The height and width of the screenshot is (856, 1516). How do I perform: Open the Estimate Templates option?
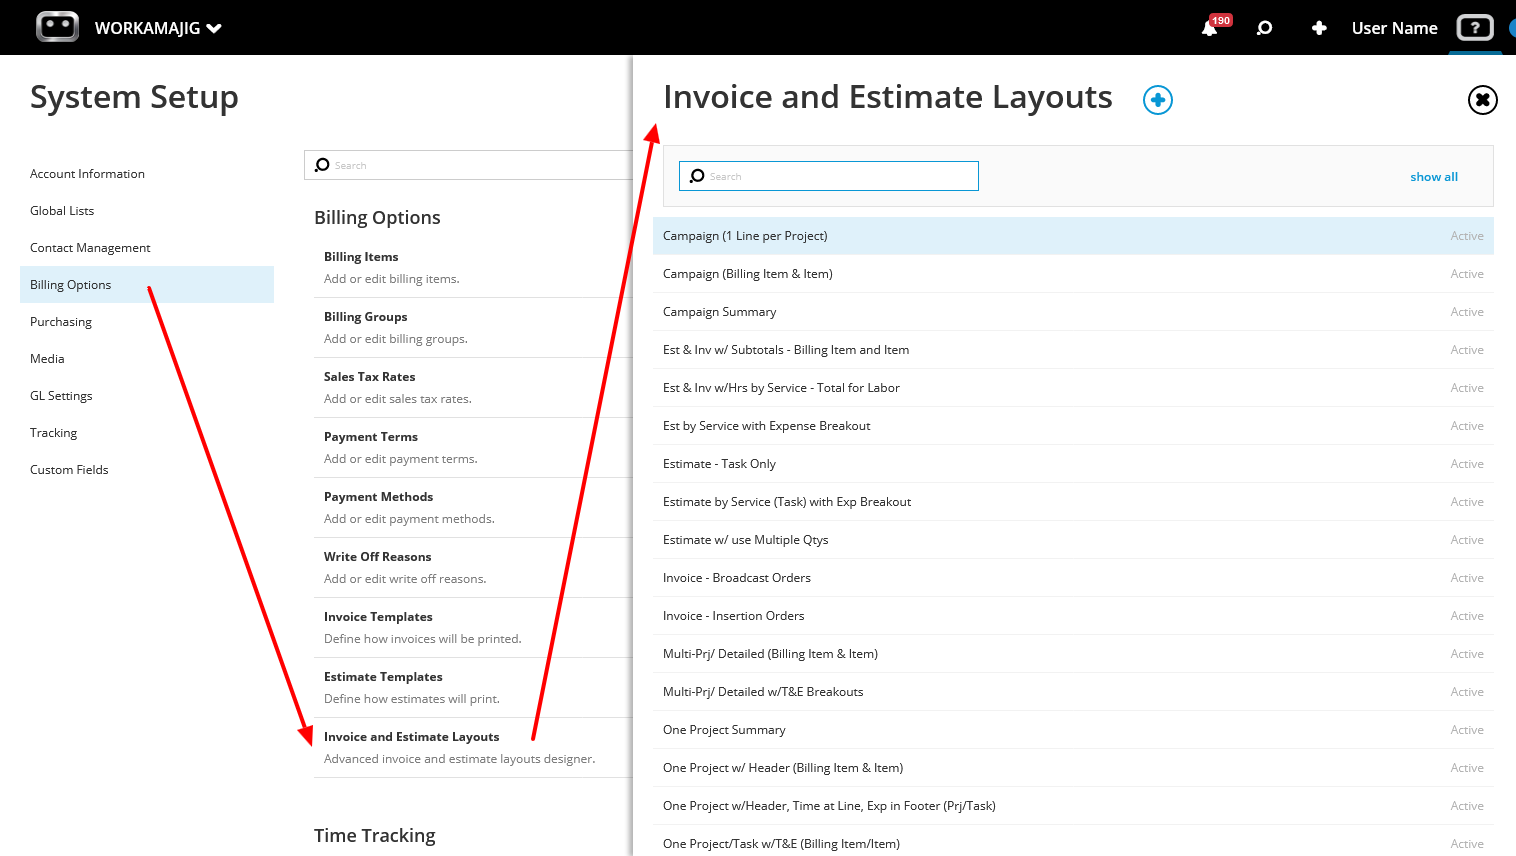(473, 688)
